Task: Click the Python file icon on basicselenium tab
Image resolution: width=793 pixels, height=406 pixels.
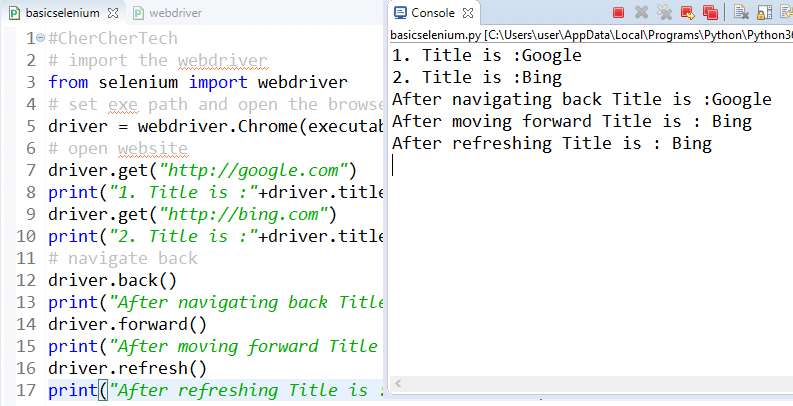Action: point(14,13)
